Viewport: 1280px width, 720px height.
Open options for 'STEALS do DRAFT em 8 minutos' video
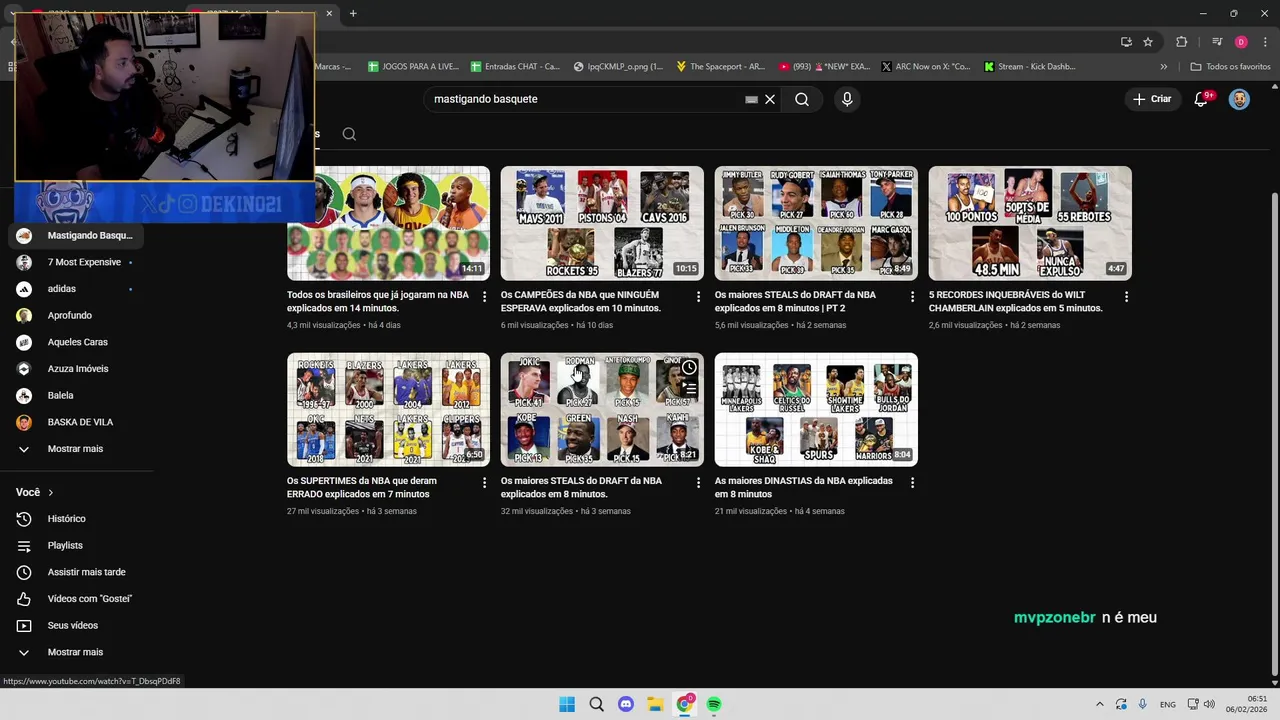[x=698, y=482]
